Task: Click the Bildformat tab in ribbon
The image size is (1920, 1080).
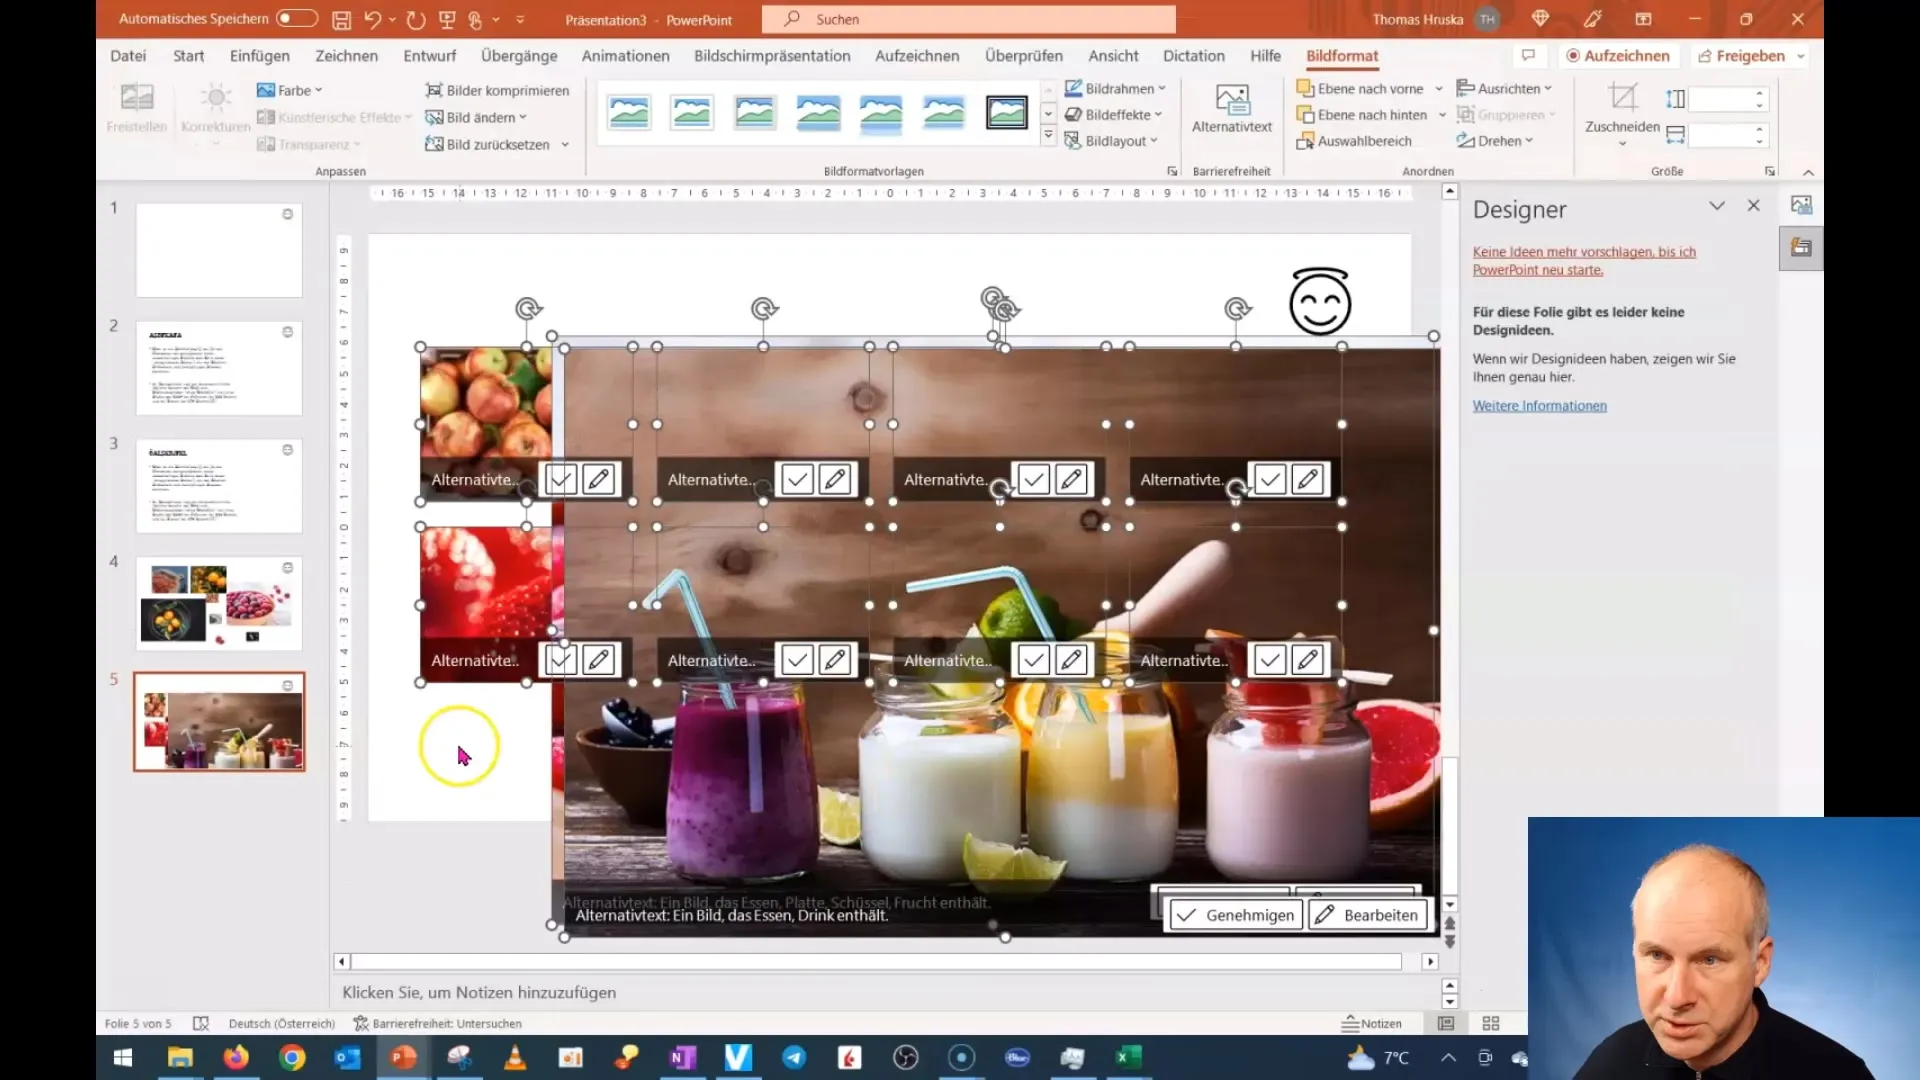Action: (x=1342, y=55)
